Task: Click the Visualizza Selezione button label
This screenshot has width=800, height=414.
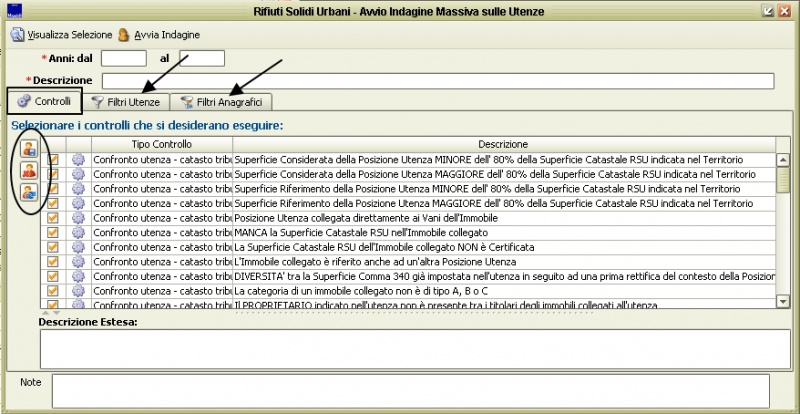Action: [70, 35]
